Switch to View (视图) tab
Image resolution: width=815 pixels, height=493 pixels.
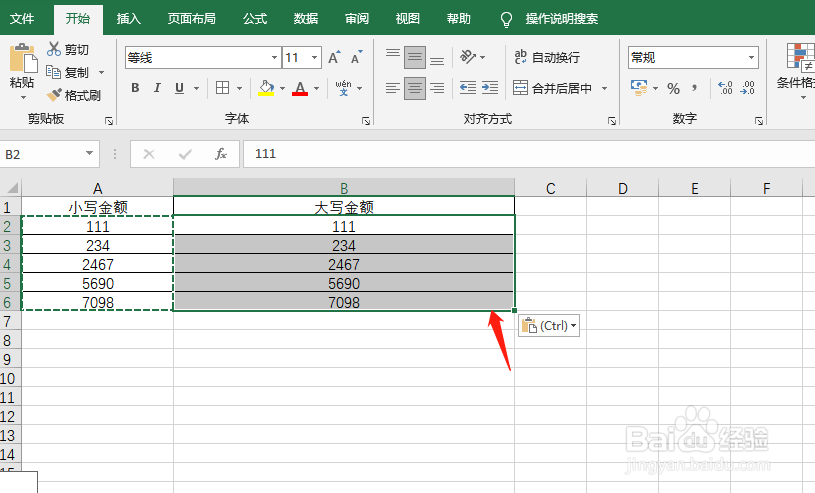pos(408,19)
